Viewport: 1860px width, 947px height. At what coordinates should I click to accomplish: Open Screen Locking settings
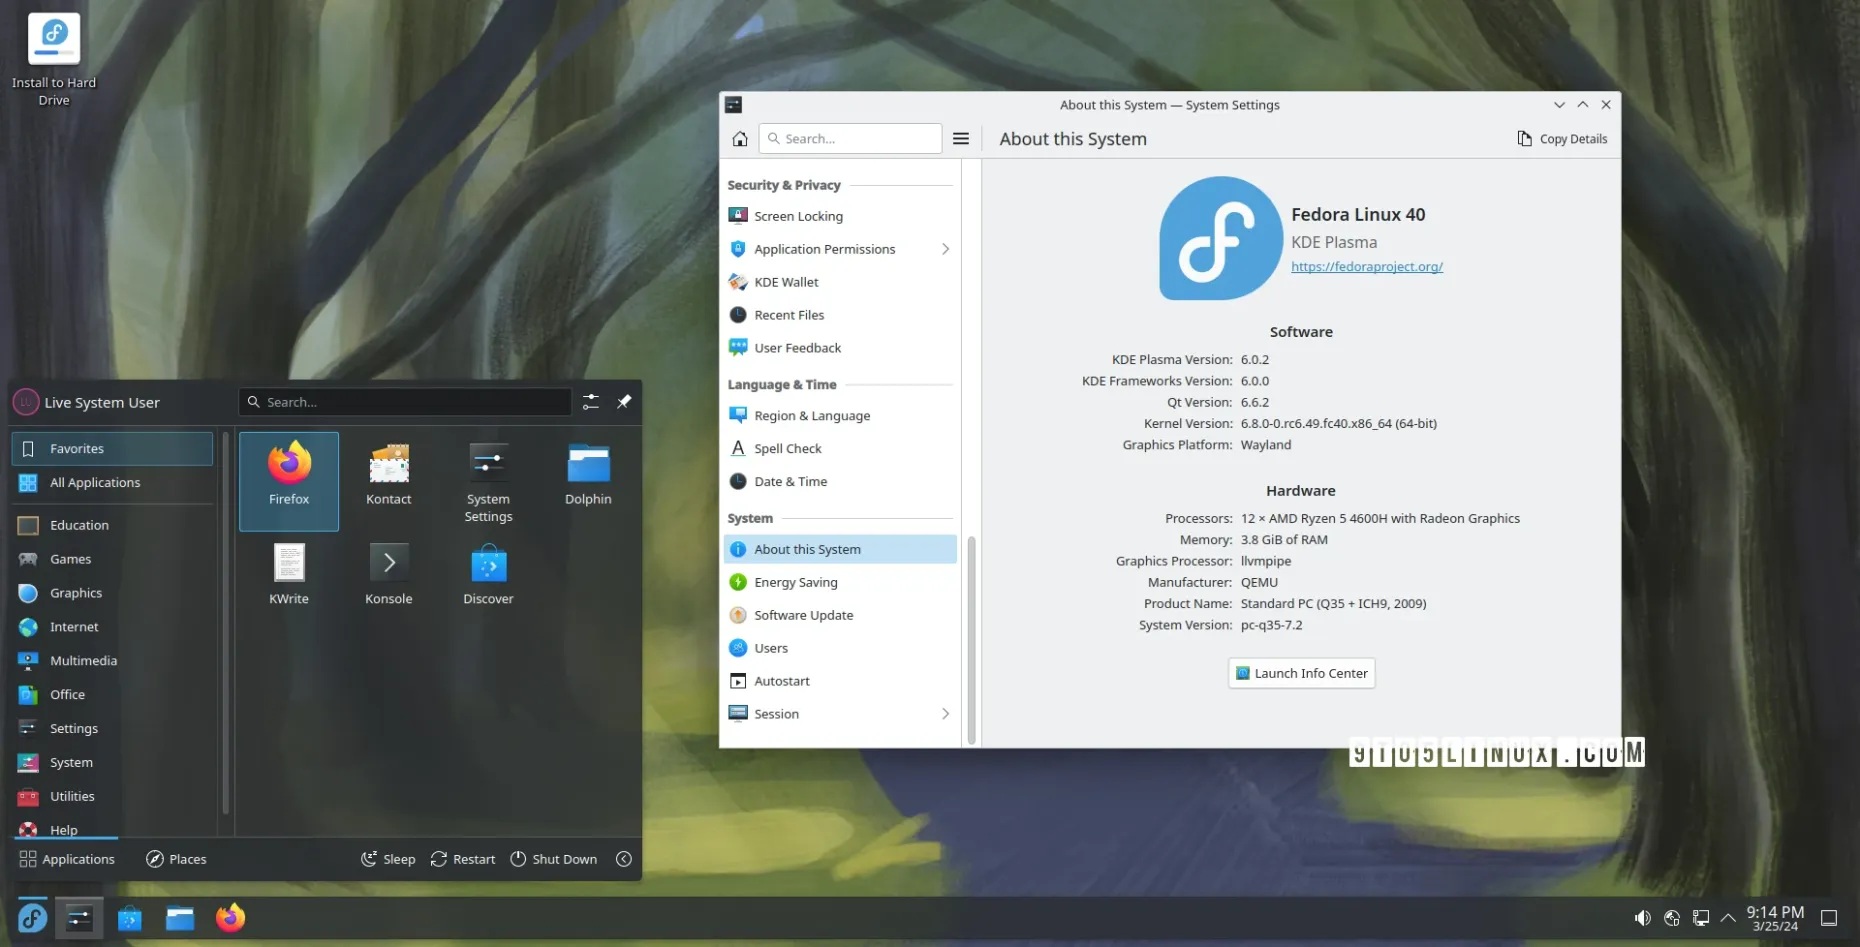click(x=840, y=216)
